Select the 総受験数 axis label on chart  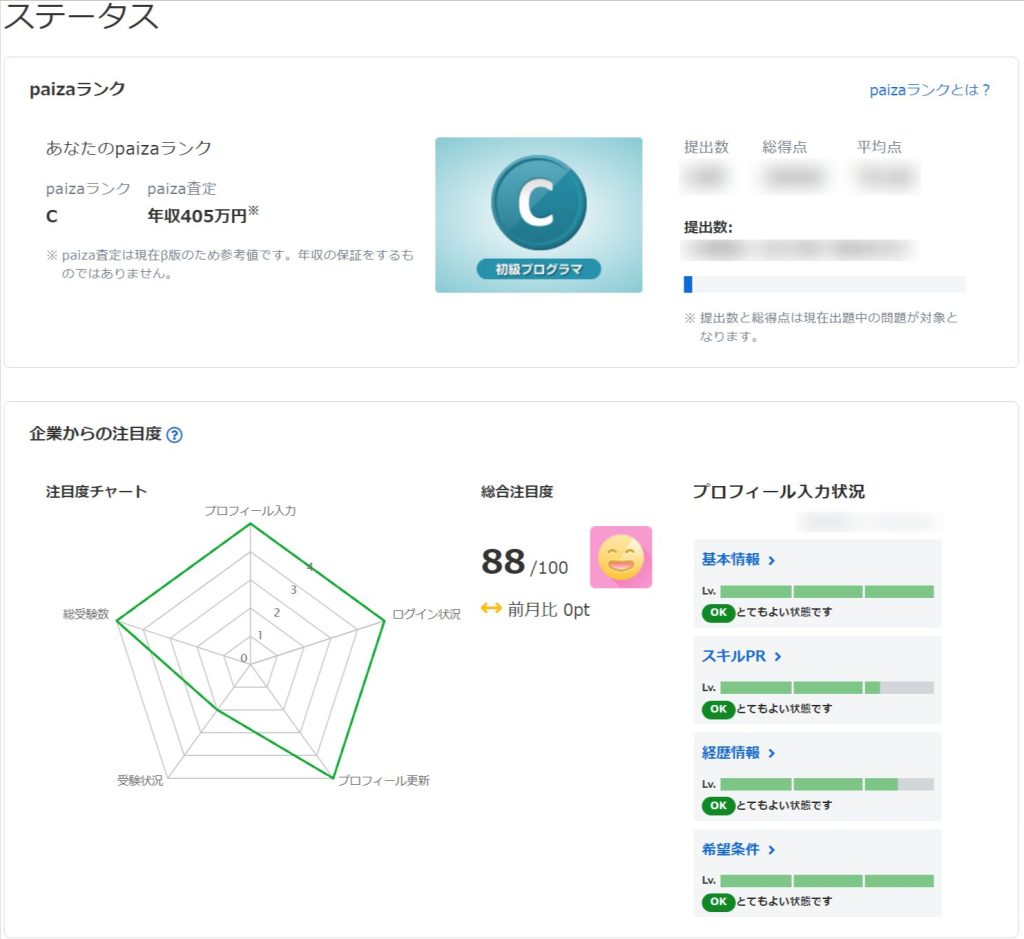[86, 614]
